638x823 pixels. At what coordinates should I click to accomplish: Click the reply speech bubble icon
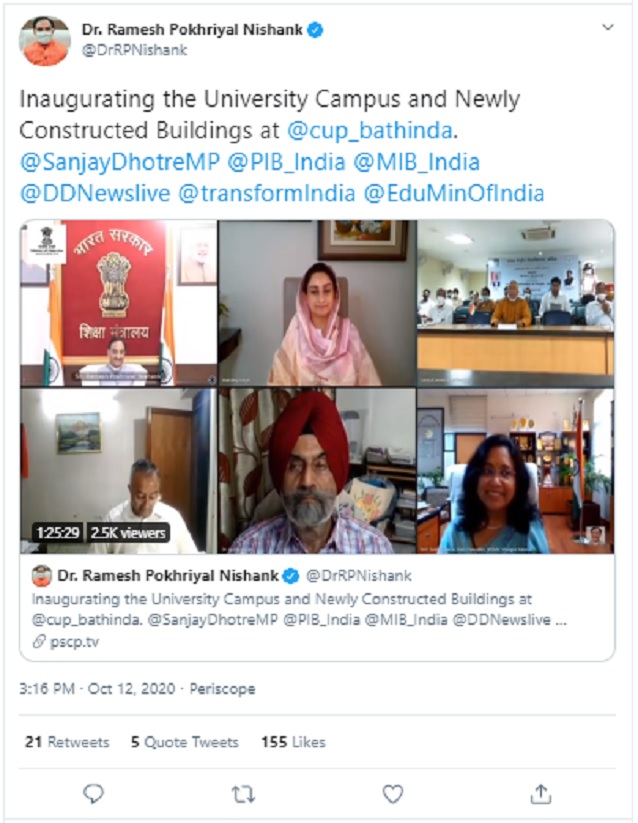pyautogui.click(x=93, y=794)
